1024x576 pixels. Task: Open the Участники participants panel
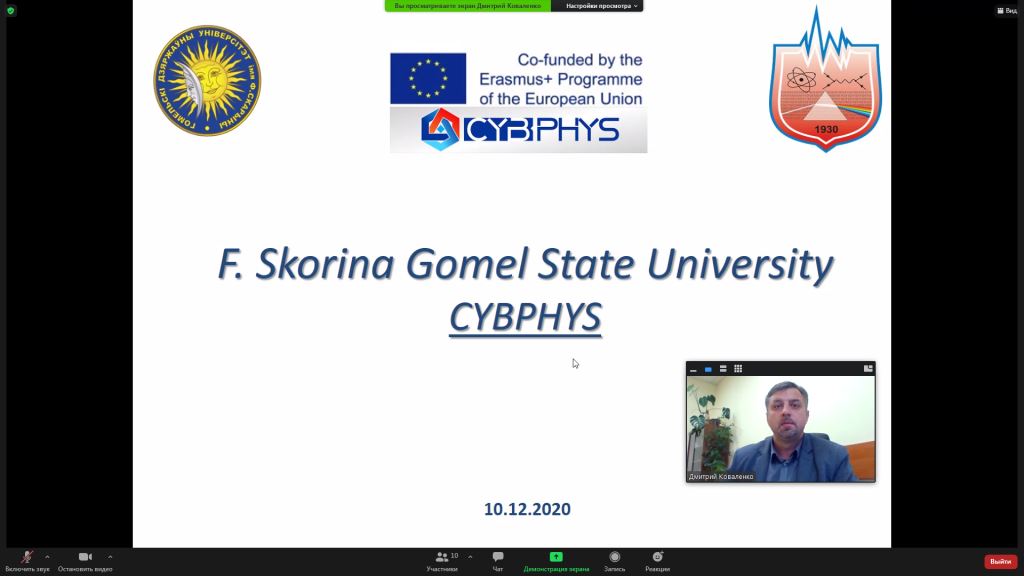coord(442,561)
